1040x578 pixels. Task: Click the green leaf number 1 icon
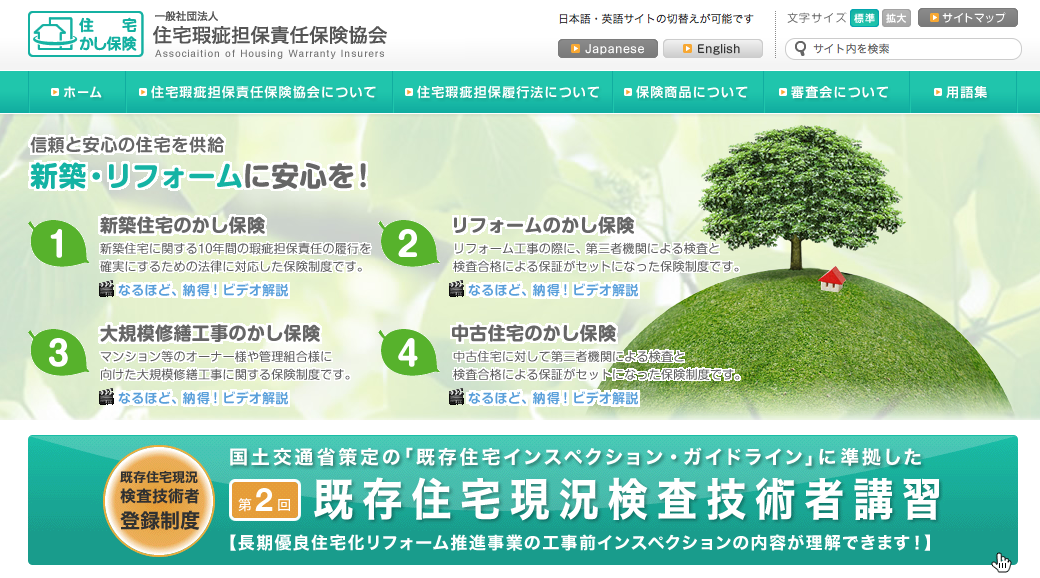point(58,243)
